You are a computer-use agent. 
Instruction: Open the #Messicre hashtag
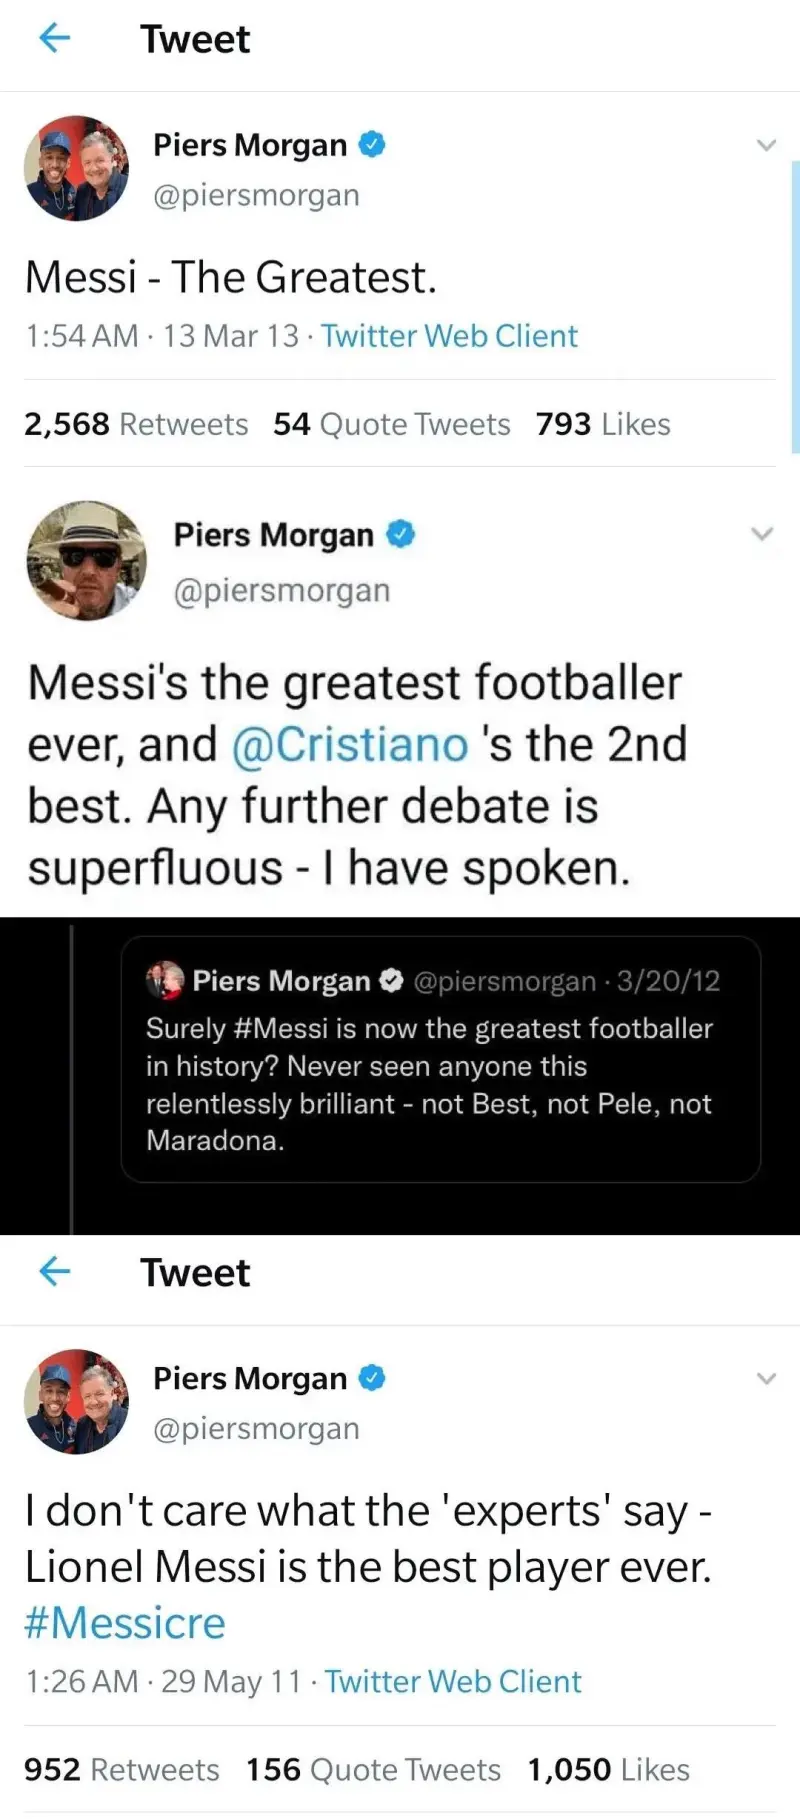point(125,1623)
